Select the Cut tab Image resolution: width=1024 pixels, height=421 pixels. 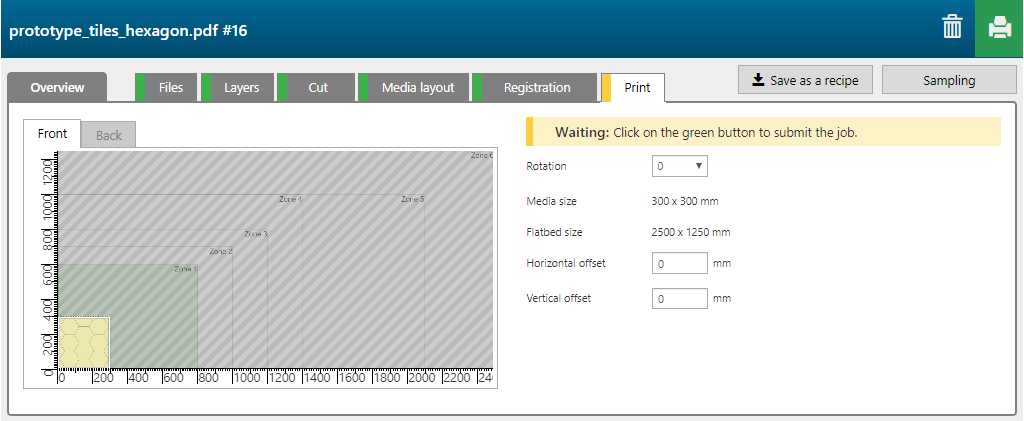coord(318,88)
